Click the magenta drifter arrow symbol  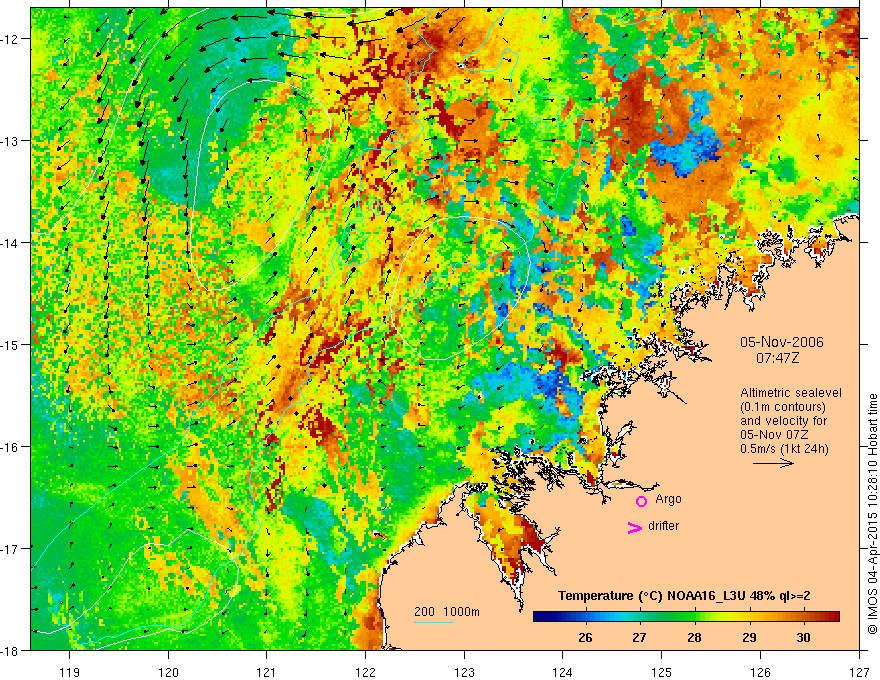coord(635,527)
